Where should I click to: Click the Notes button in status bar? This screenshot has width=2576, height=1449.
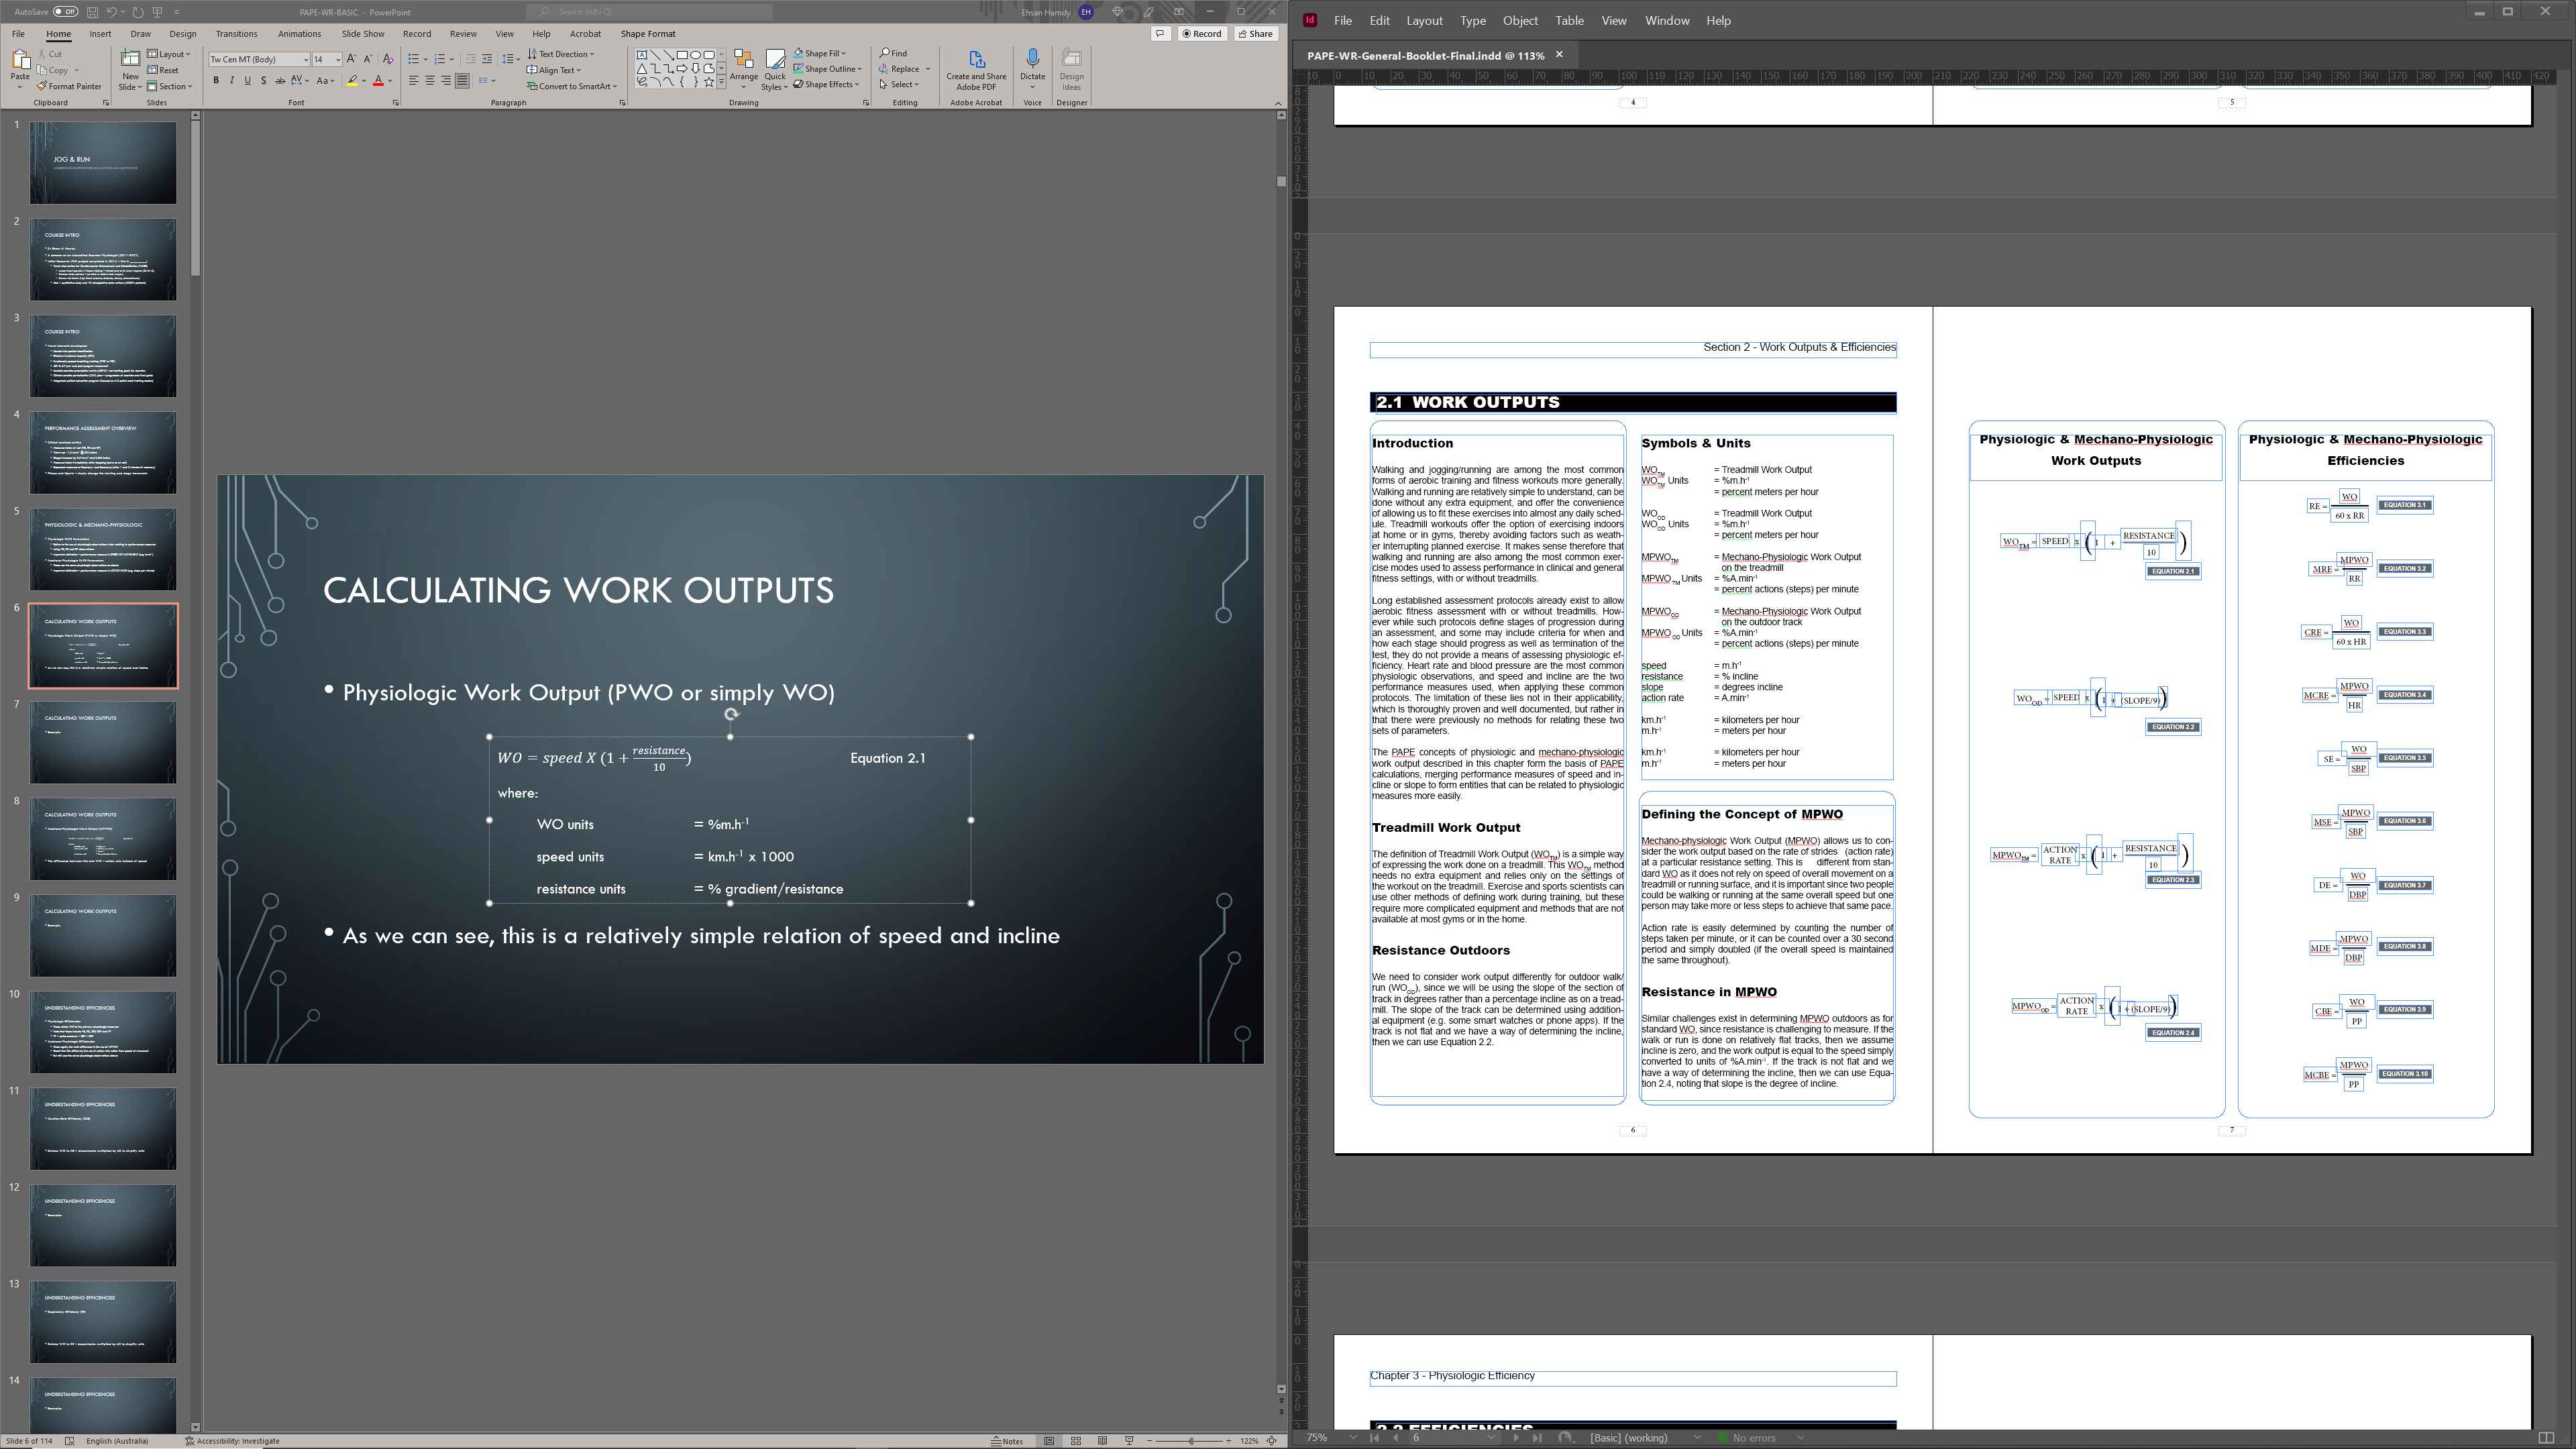[x=1007, y=1441]
